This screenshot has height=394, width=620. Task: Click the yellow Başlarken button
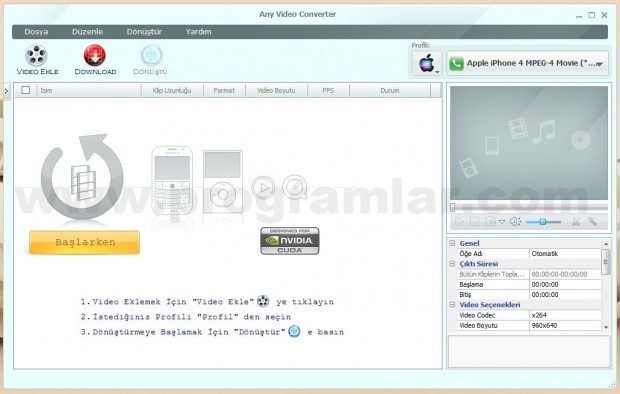tap(84, 242)
